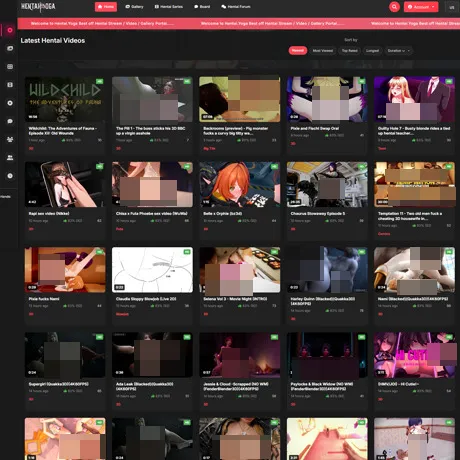Open the US language selector

452,7
